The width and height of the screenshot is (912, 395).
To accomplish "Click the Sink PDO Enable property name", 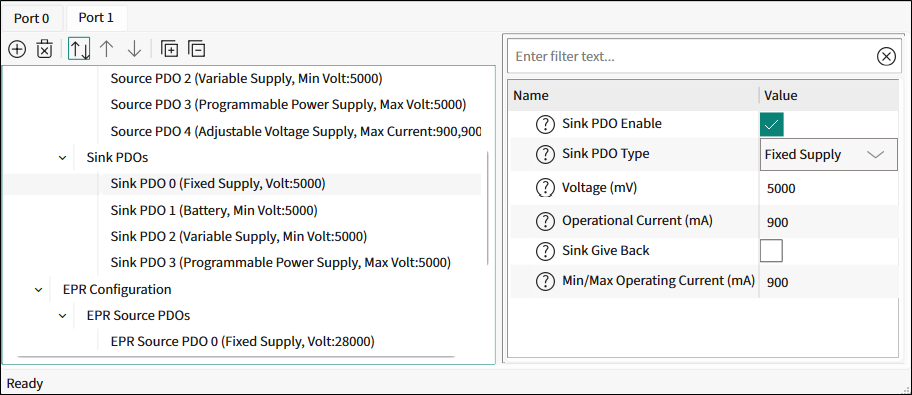I will pyautogui.click(x=611, y=123).
